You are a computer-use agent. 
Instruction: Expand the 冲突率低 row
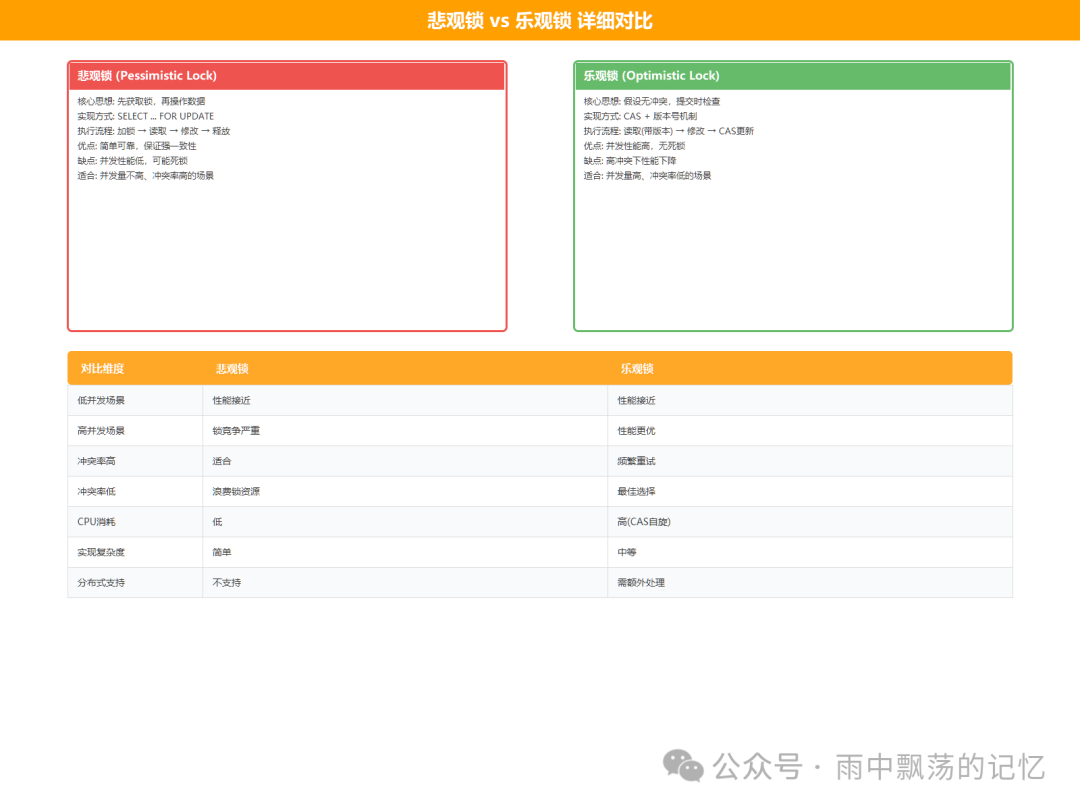[x=93, y=491]
